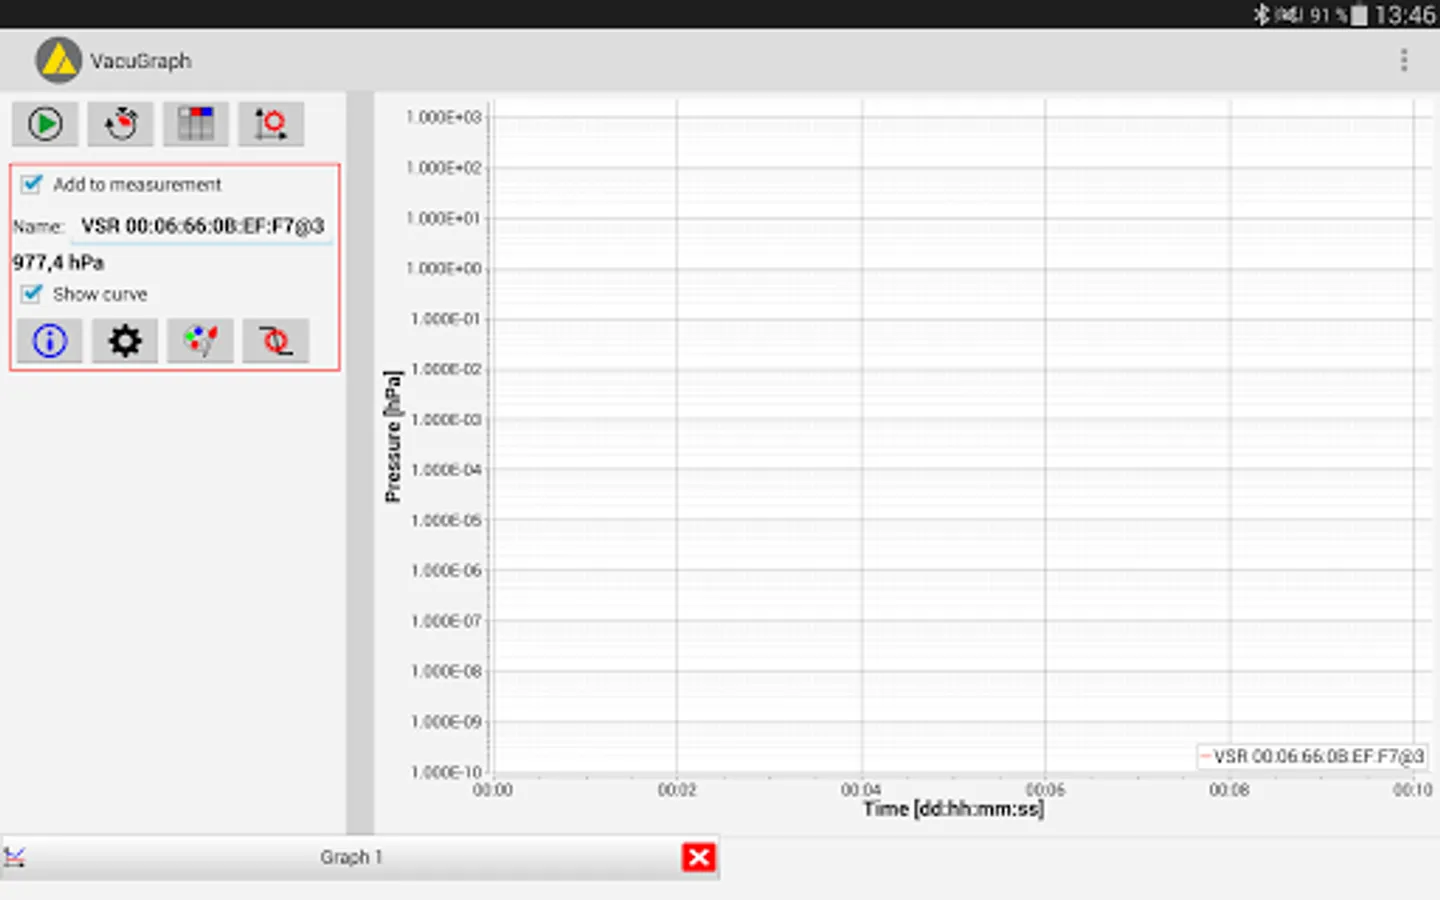Show sensor info with the blue info icon

pyautogui.click(x=49, y=341)
